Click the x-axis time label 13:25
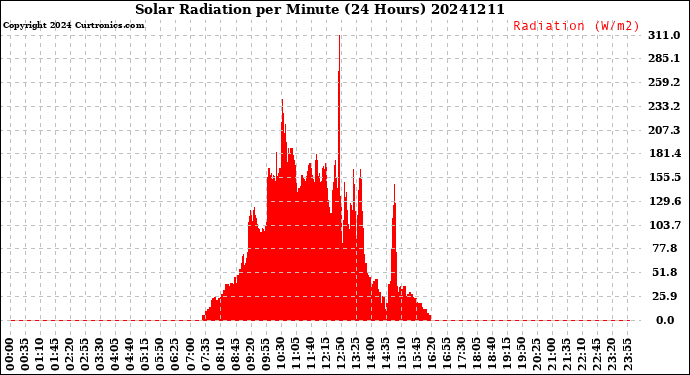 (356, 355)
